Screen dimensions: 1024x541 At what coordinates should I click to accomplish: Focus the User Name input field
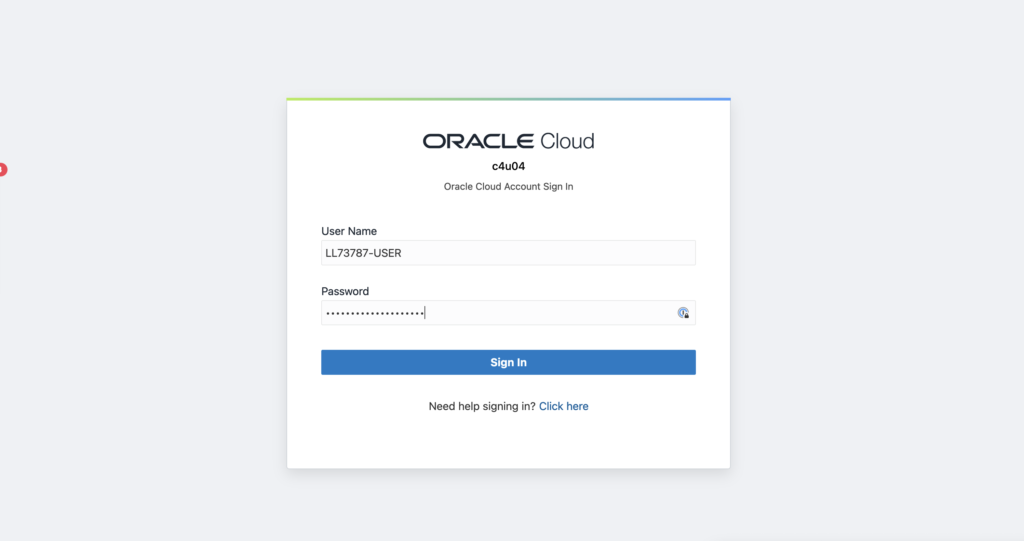pyautogui.click(x=508, y=253)
